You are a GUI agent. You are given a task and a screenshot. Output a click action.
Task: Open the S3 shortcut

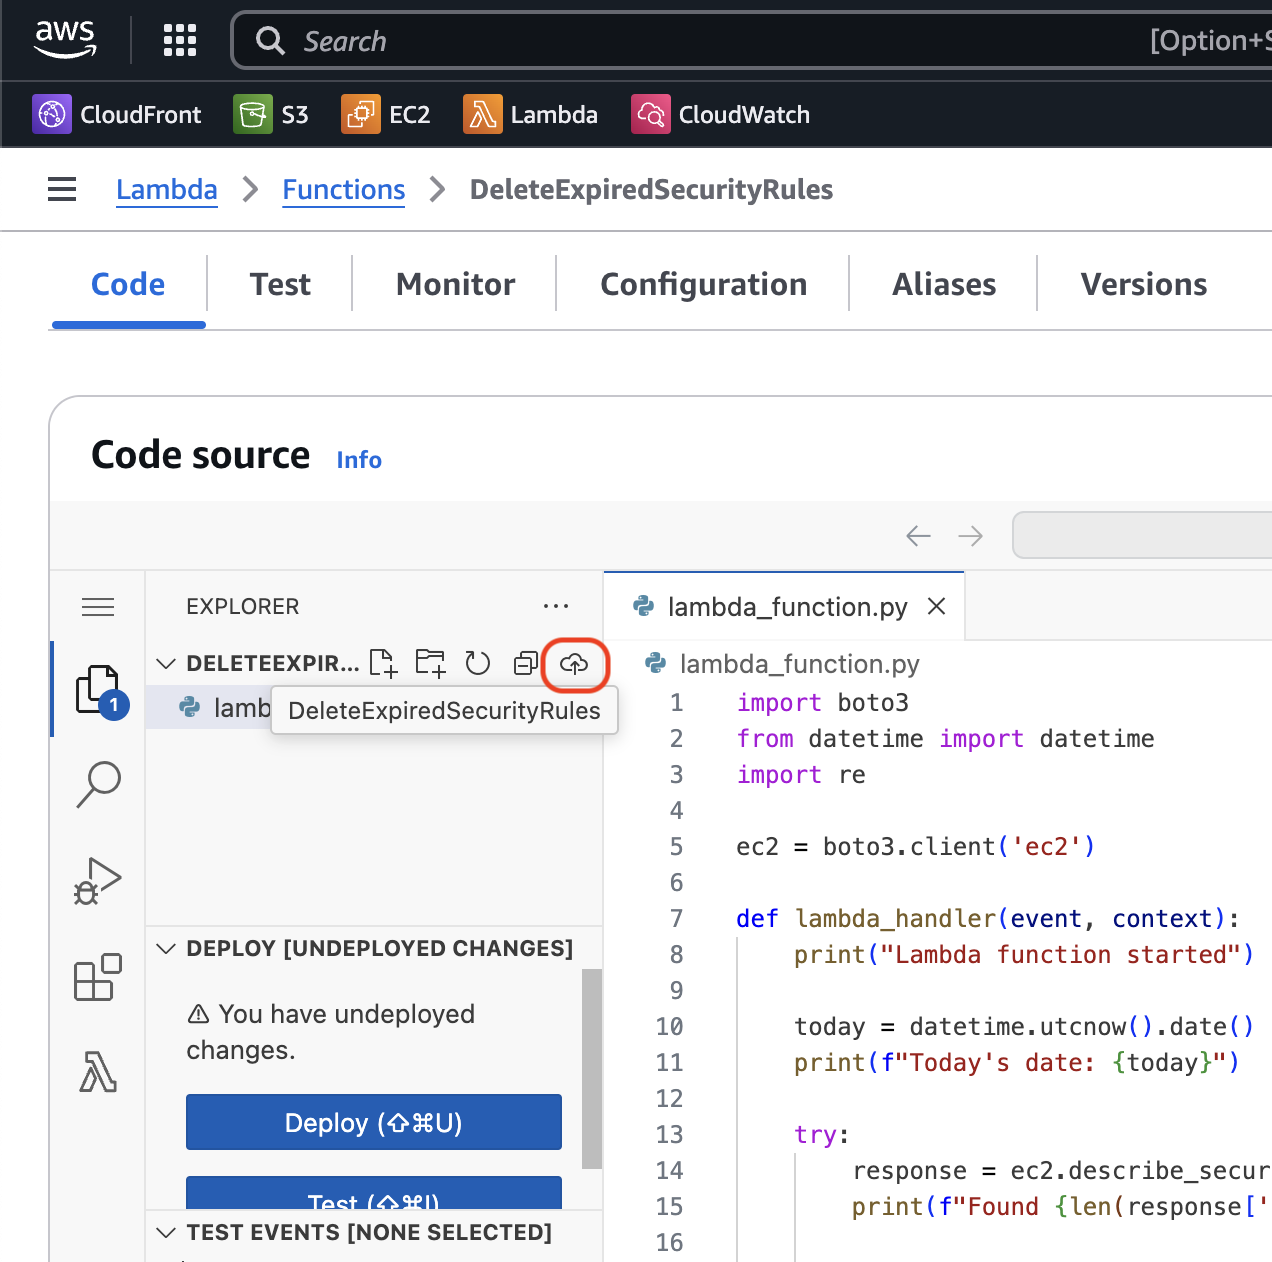271,114
